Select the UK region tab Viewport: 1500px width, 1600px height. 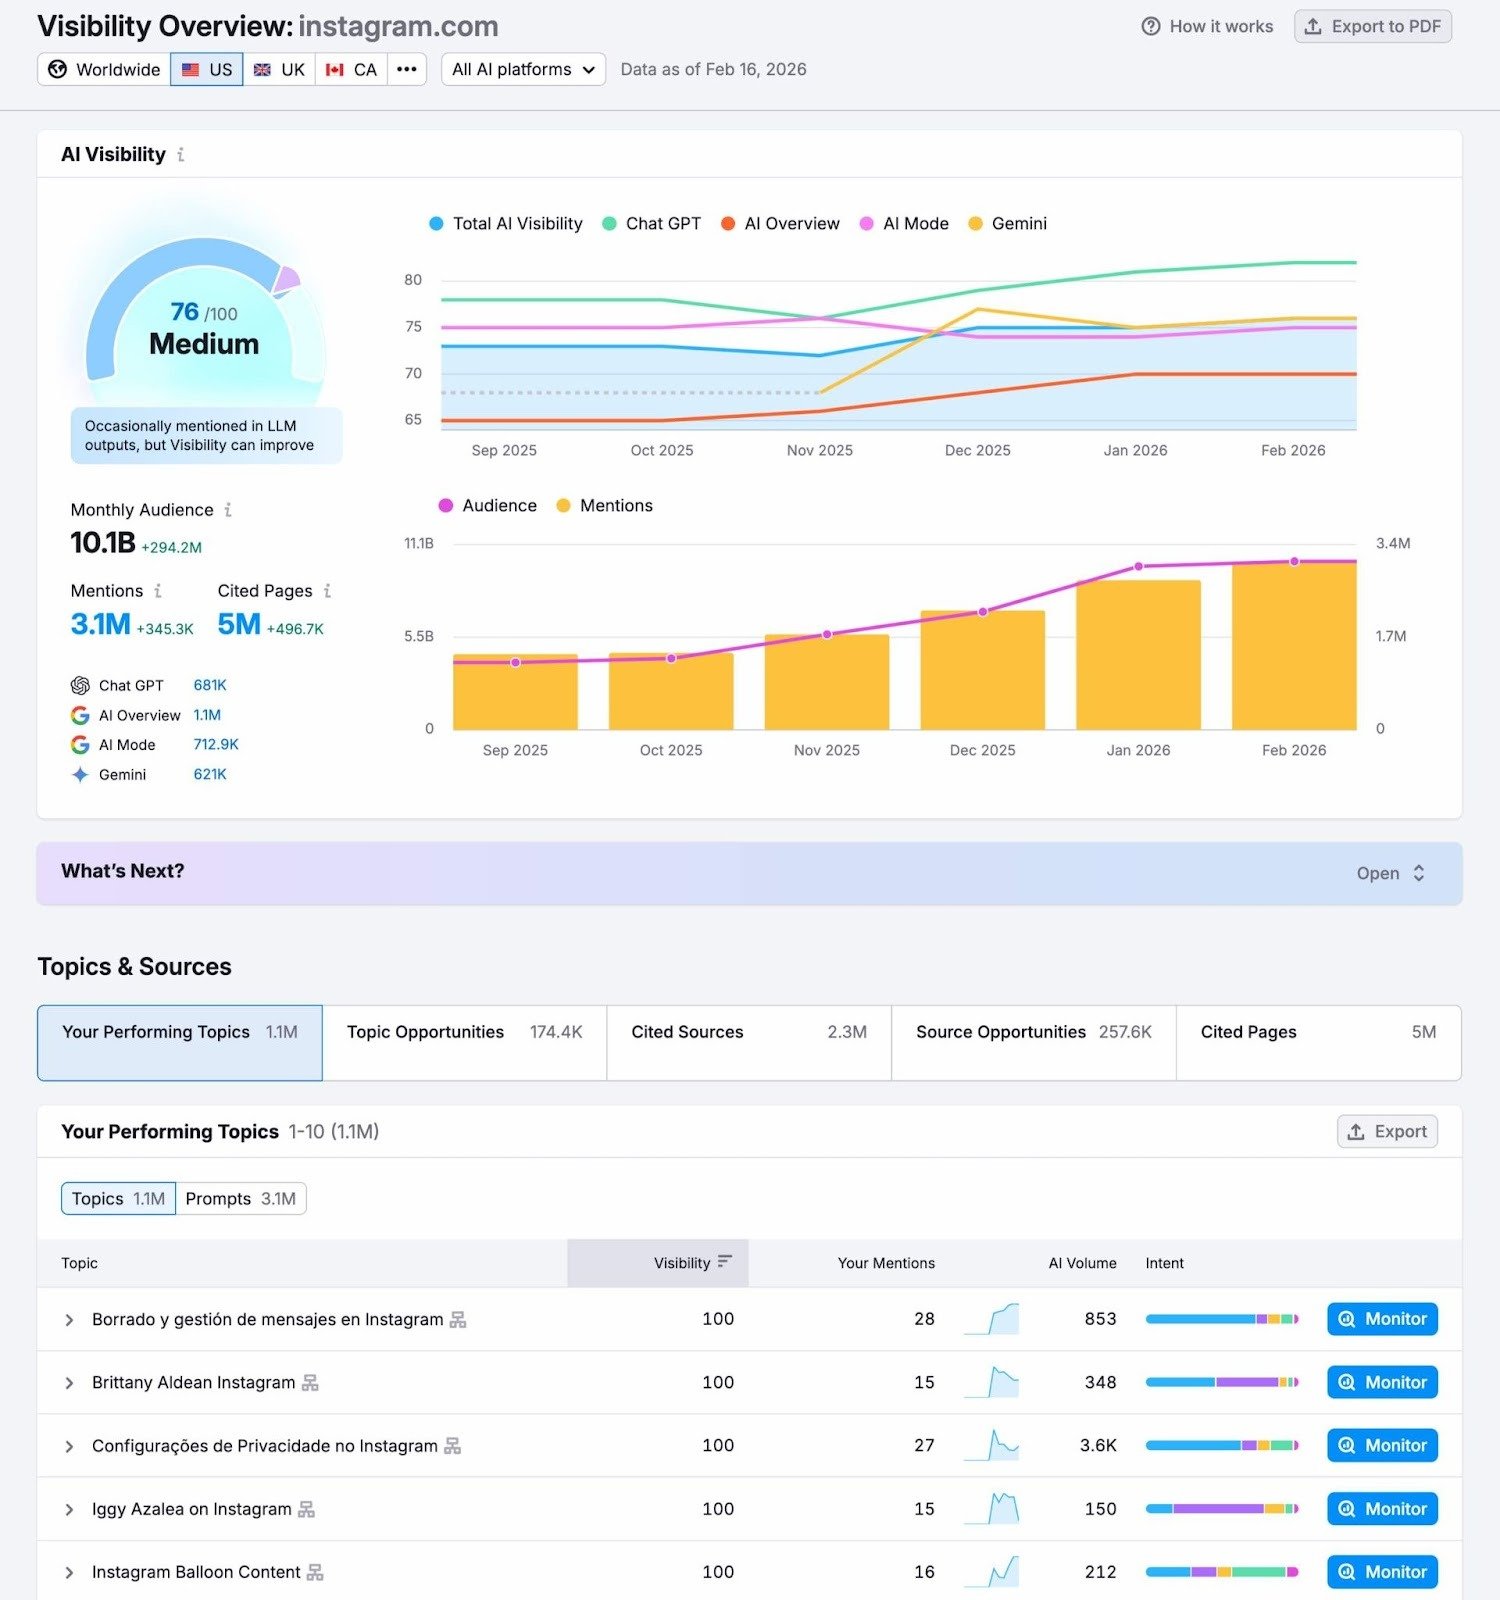(x=279, y=69)
